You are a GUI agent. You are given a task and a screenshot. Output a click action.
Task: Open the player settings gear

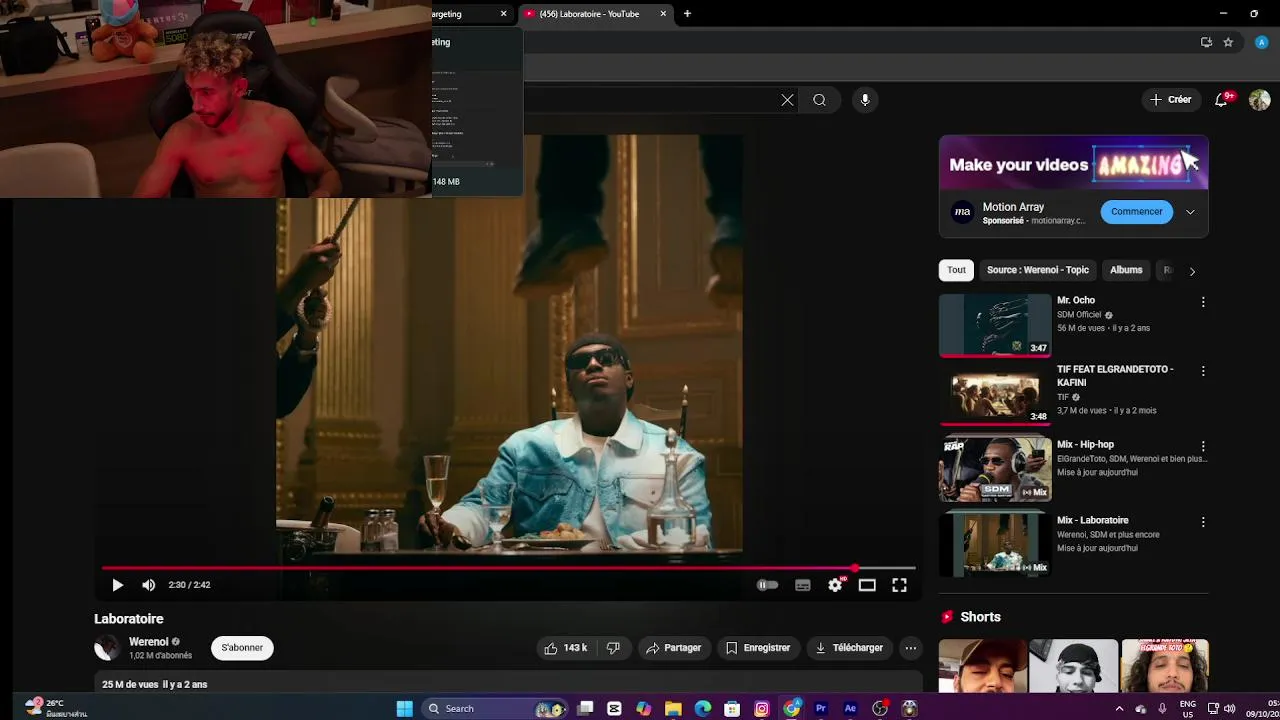point(835,585)
